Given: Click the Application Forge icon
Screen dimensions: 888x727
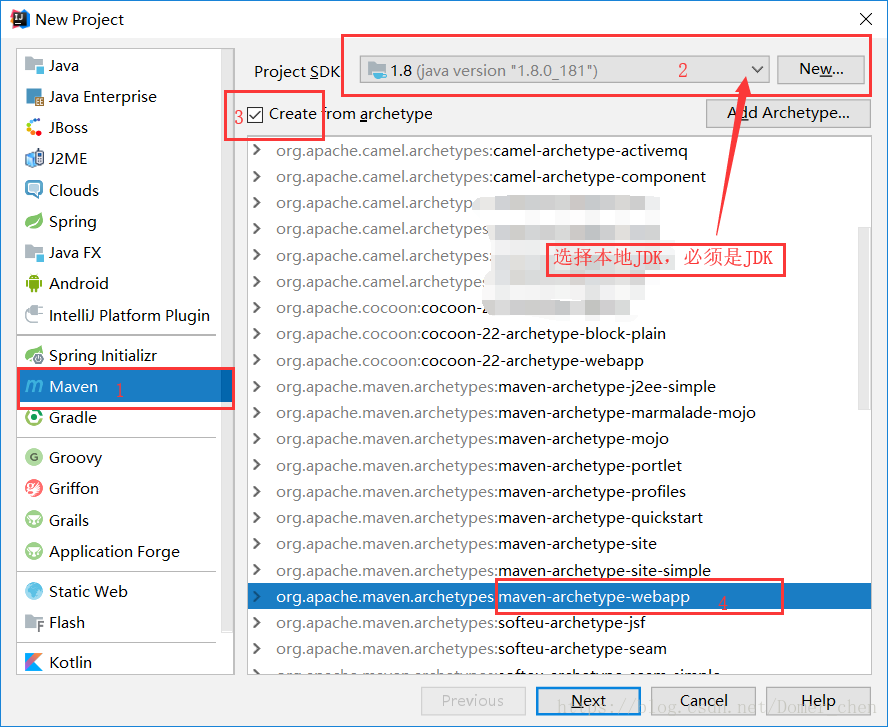Looking at the screenshot, I should pyautogui.click(x=34, y=550).
